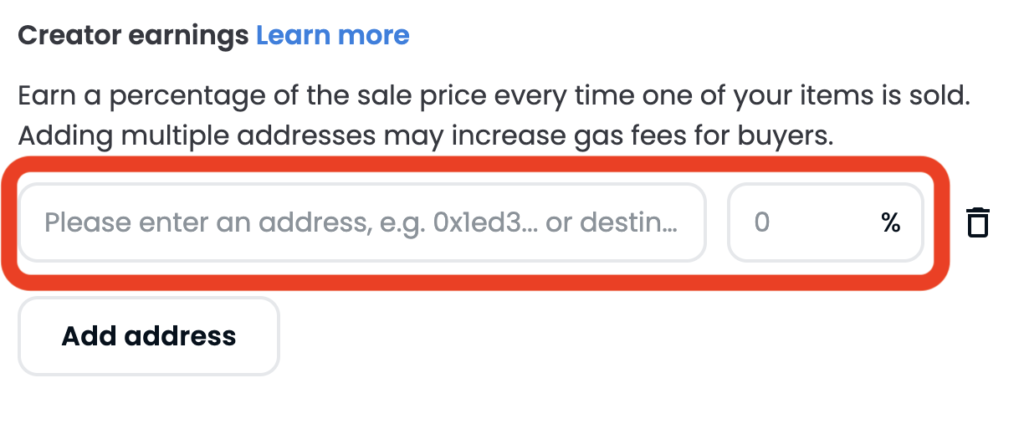Screen dimensions: 1024x429
Task: Click Learn more beside Creator earnings
Action: (x=332, y=36)
